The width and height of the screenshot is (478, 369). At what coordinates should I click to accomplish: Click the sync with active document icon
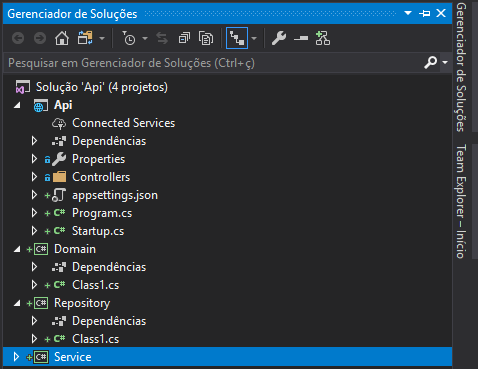point(162,38)
